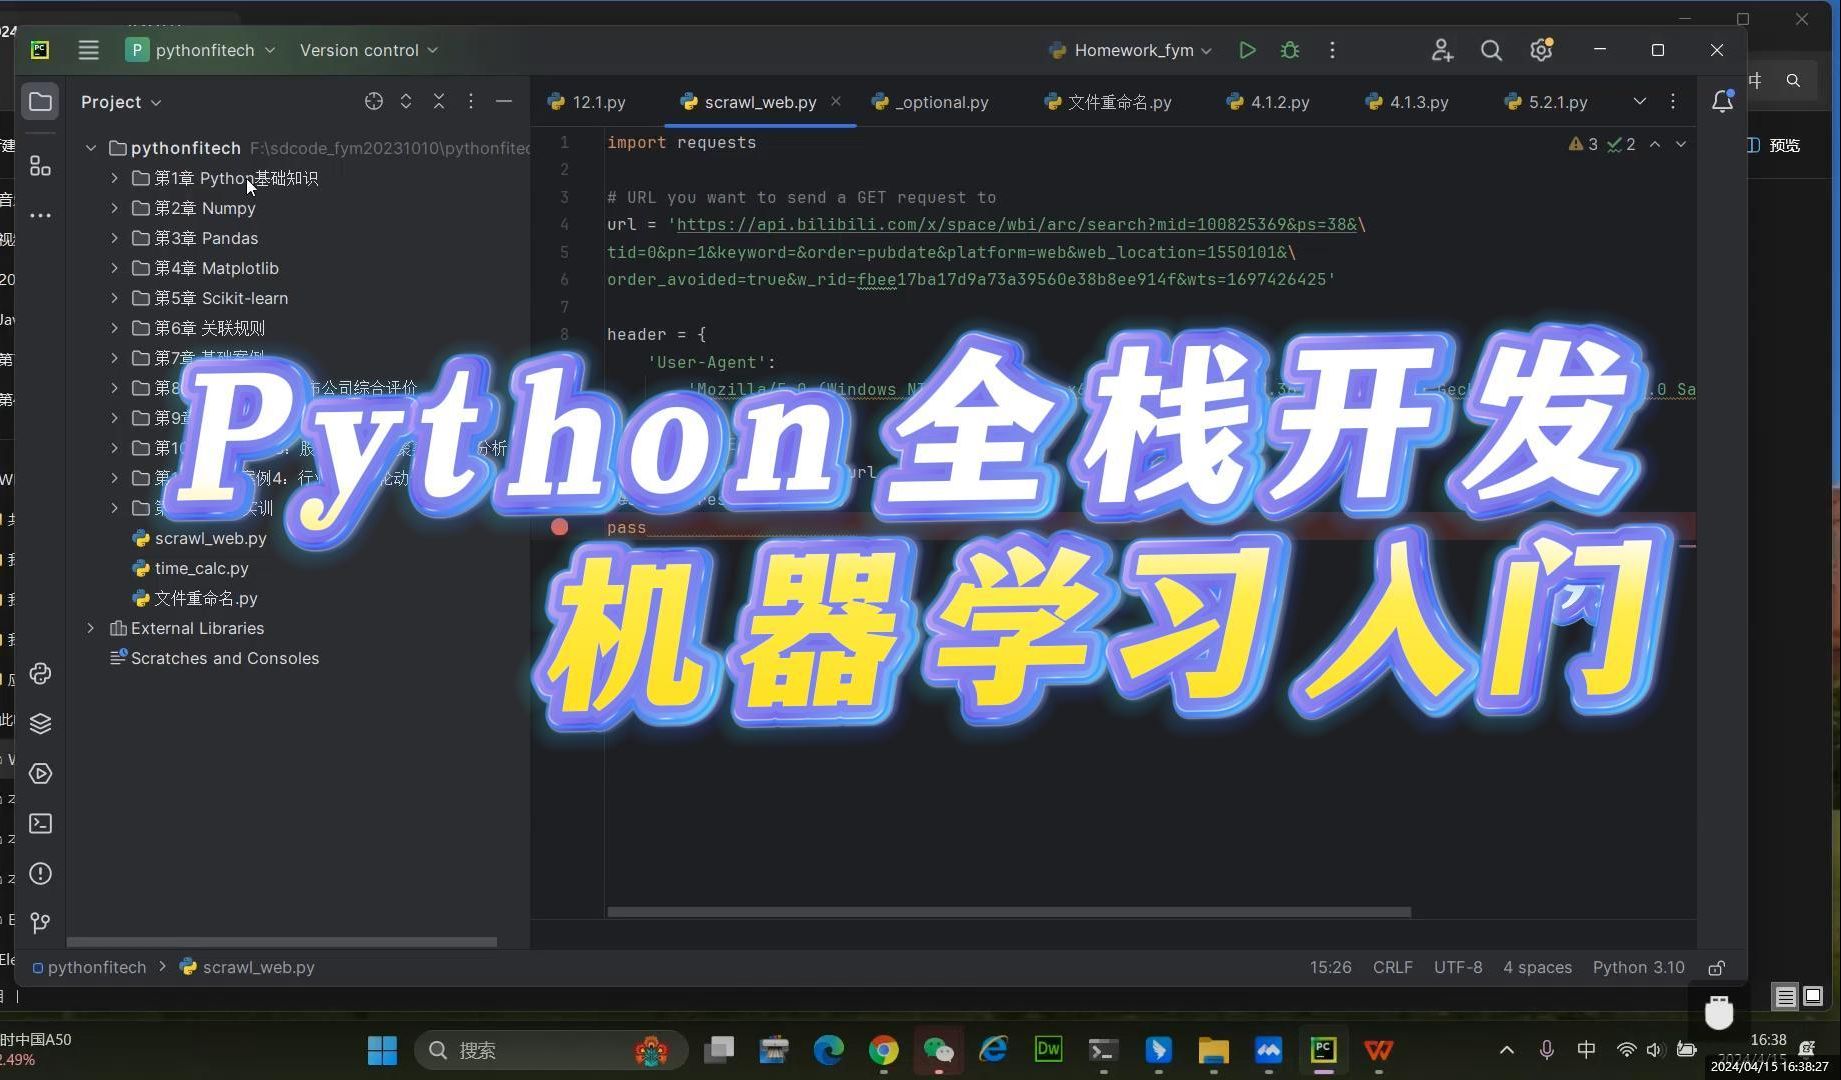Collapse pythonfitech root folder
This screenshot has height=1080, width=1841.
[91, 148]
